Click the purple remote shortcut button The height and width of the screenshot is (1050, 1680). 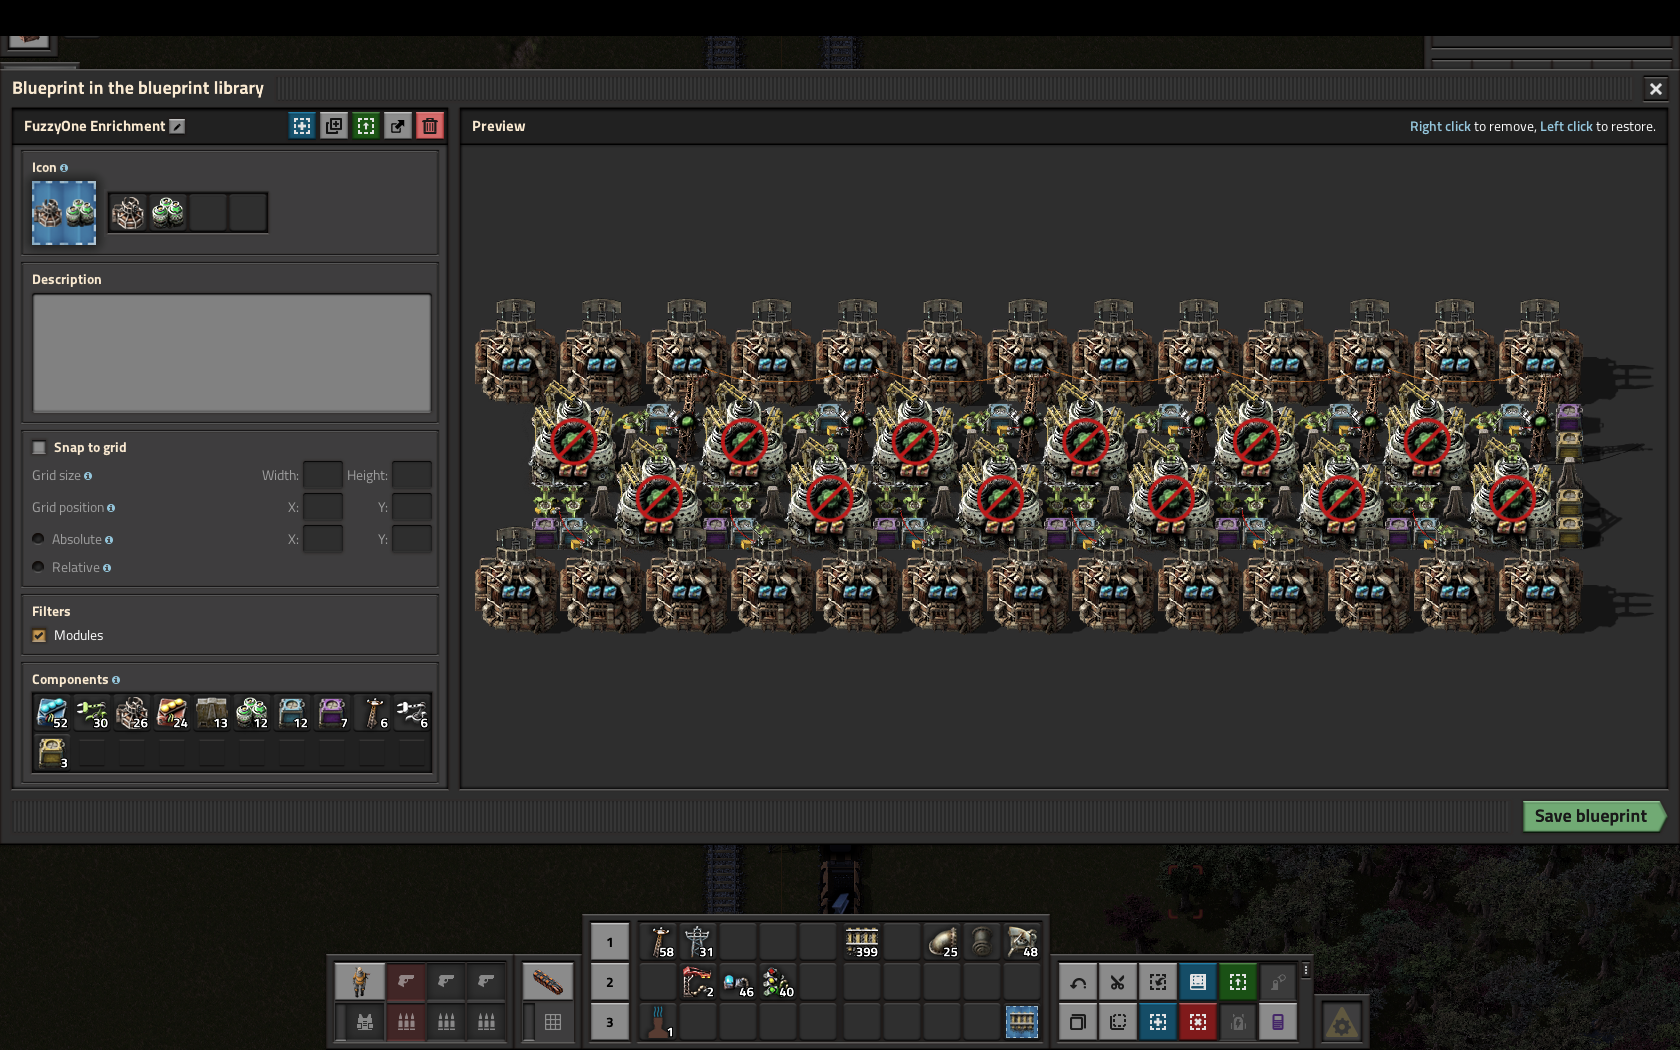1278,1022
